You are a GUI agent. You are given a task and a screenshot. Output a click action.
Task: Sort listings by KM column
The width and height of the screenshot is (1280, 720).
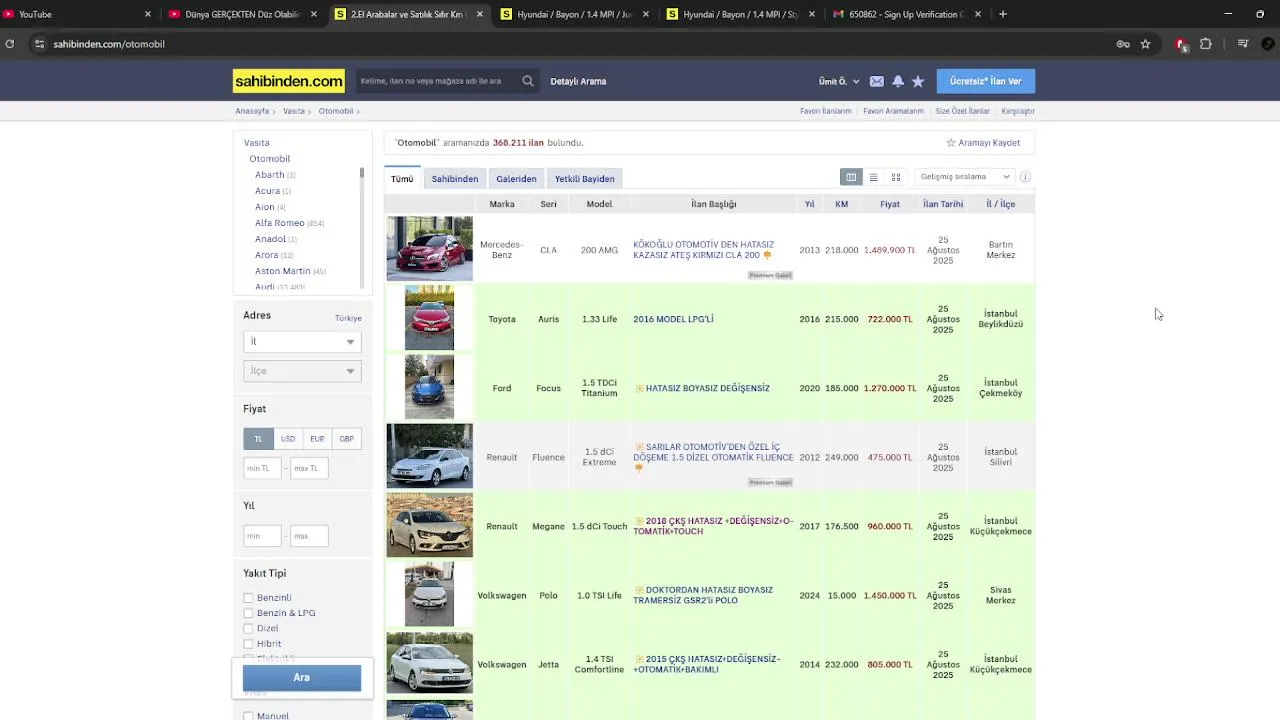842,204
